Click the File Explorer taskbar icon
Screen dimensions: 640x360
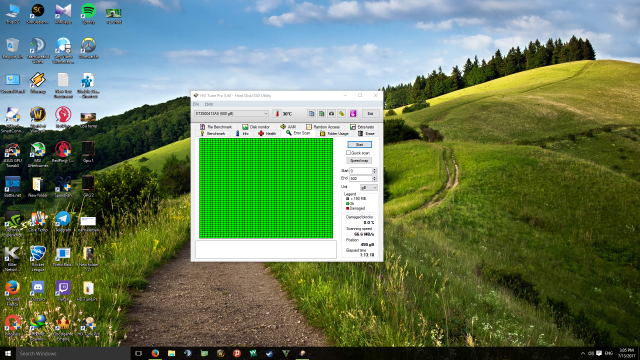171,353
